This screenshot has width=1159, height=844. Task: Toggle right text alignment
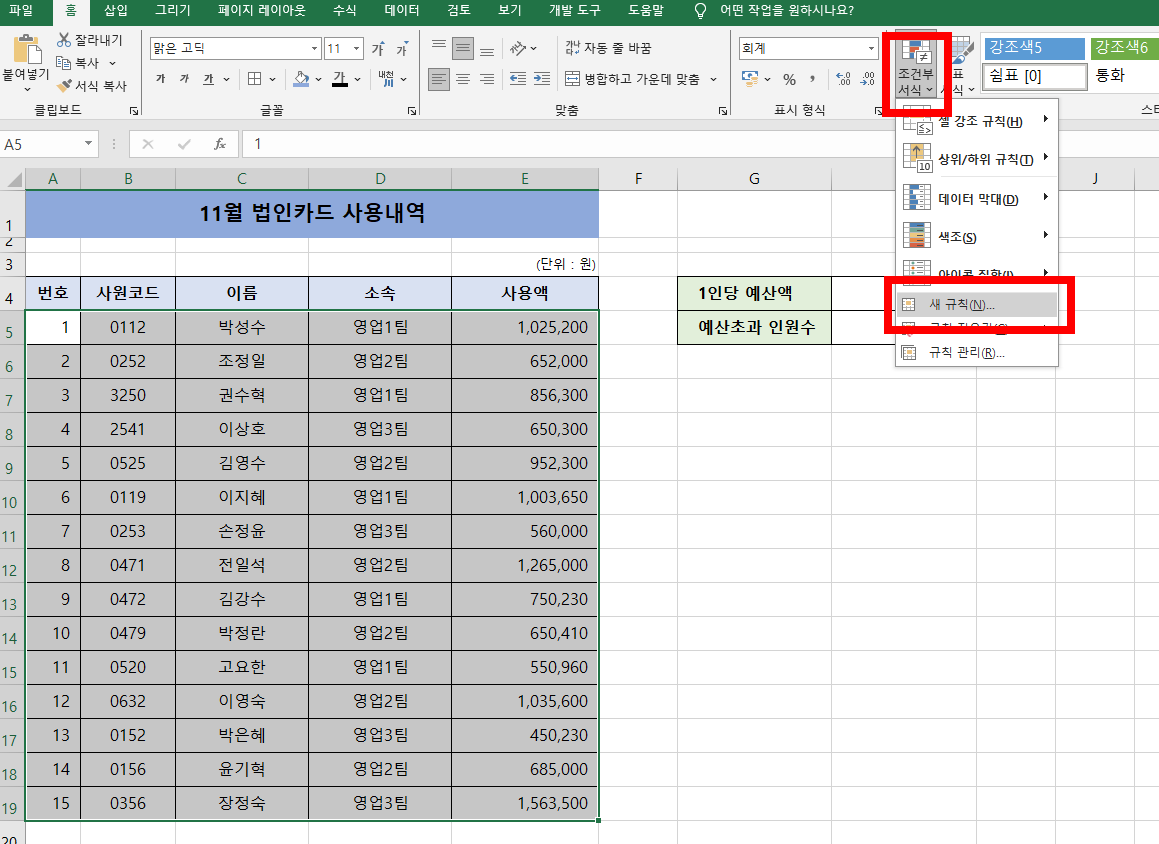point(486,78)
